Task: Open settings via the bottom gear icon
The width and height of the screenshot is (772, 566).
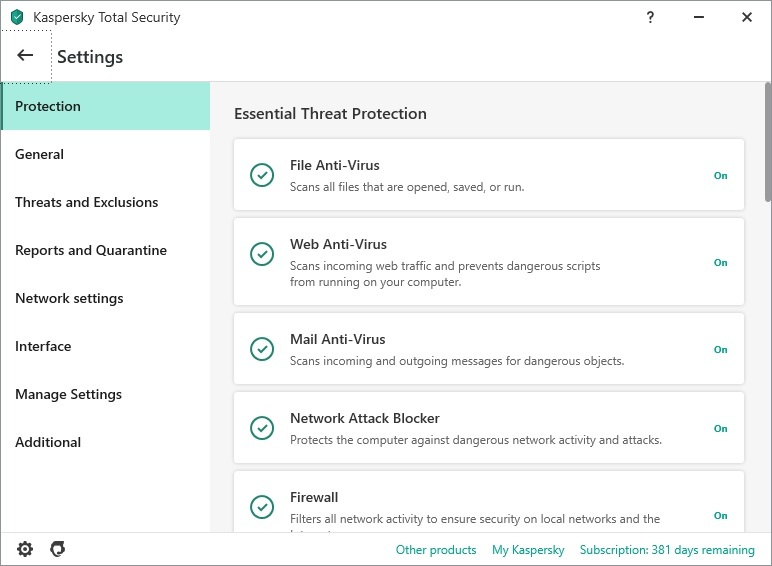Action: 25,549
